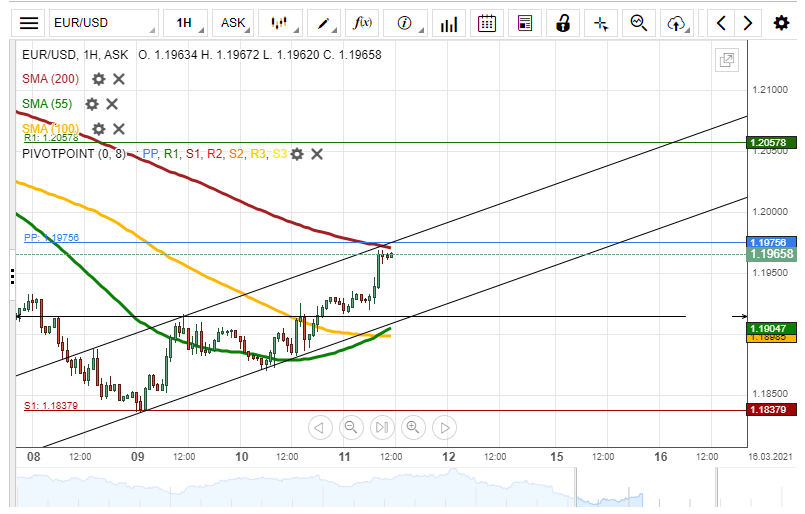Click the SMA (200) indicator label
The width and height of the screenshot is (805, 514).
[x=50, y=79]
